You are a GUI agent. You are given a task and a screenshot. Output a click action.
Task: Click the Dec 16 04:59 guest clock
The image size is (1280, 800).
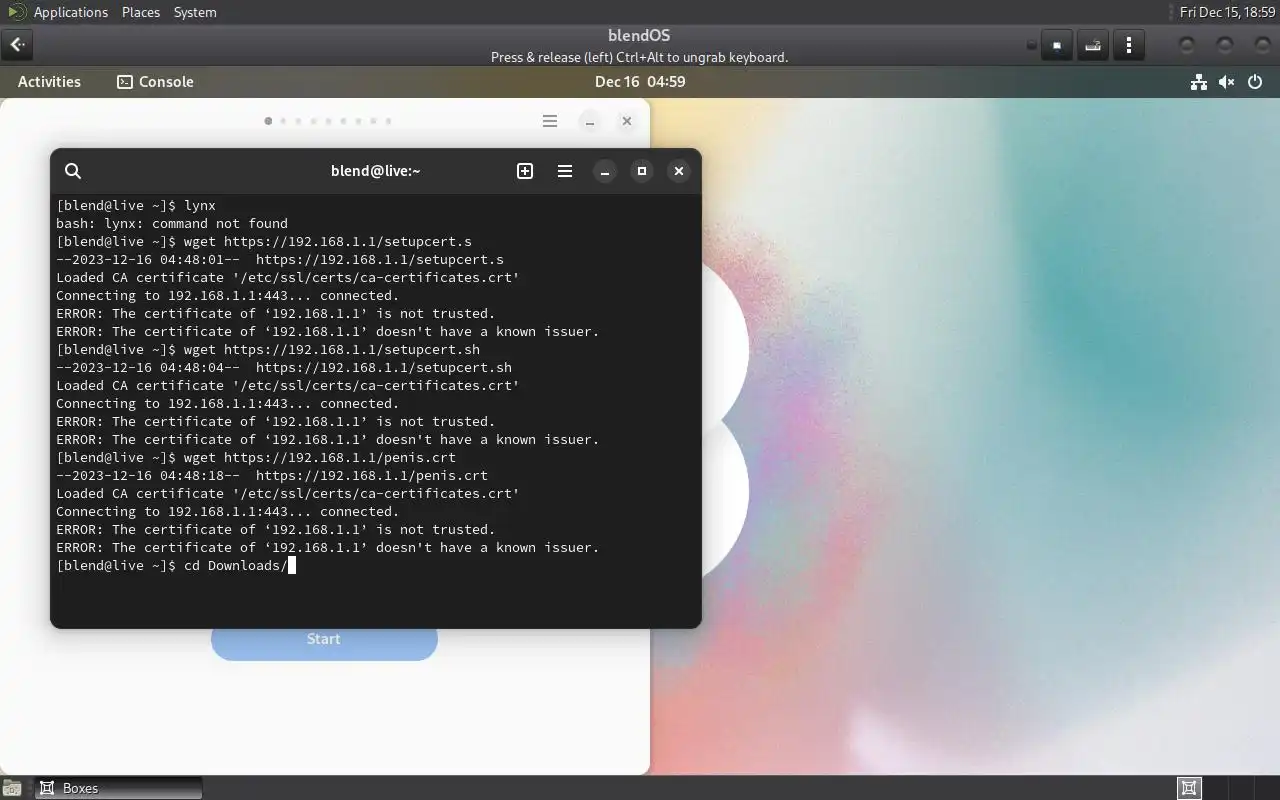[x=640, y=82]
